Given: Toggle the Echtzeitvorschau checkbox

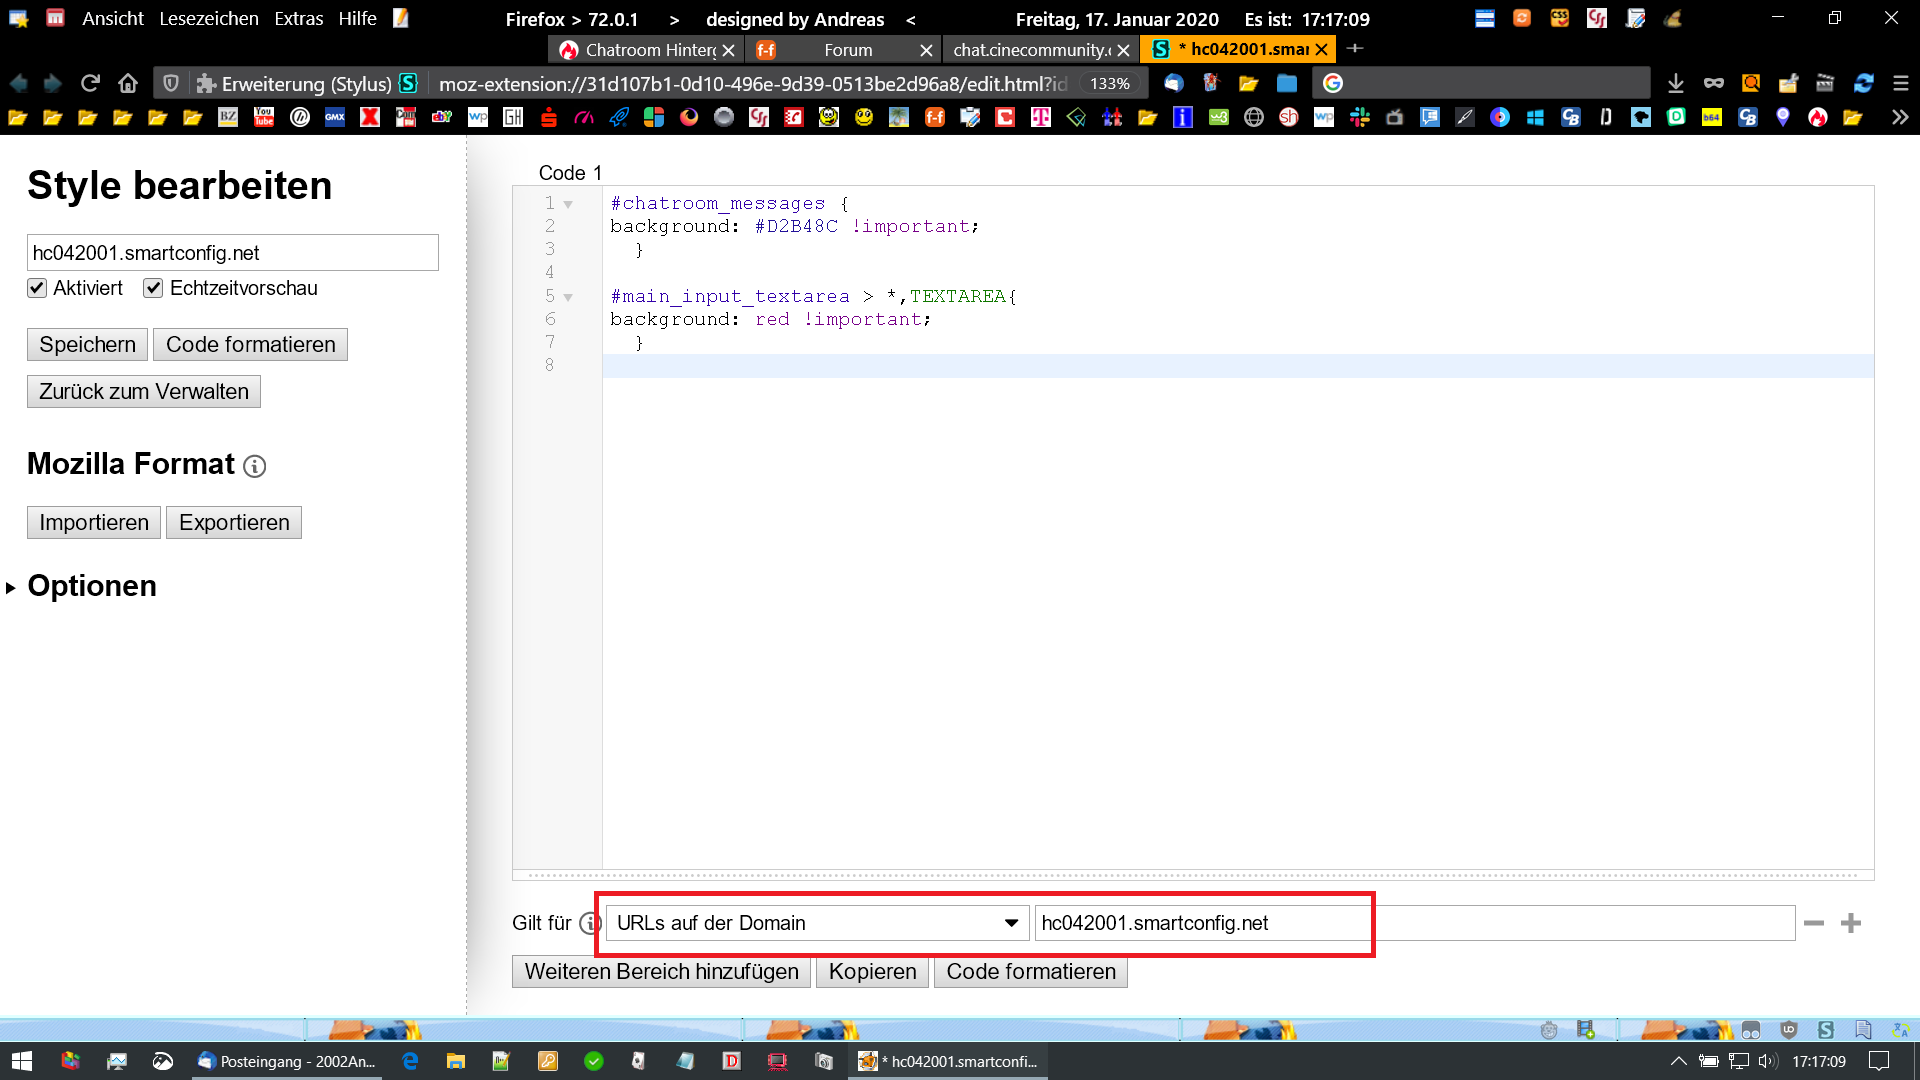Looking at the screenshot, I should coord(153,288).
